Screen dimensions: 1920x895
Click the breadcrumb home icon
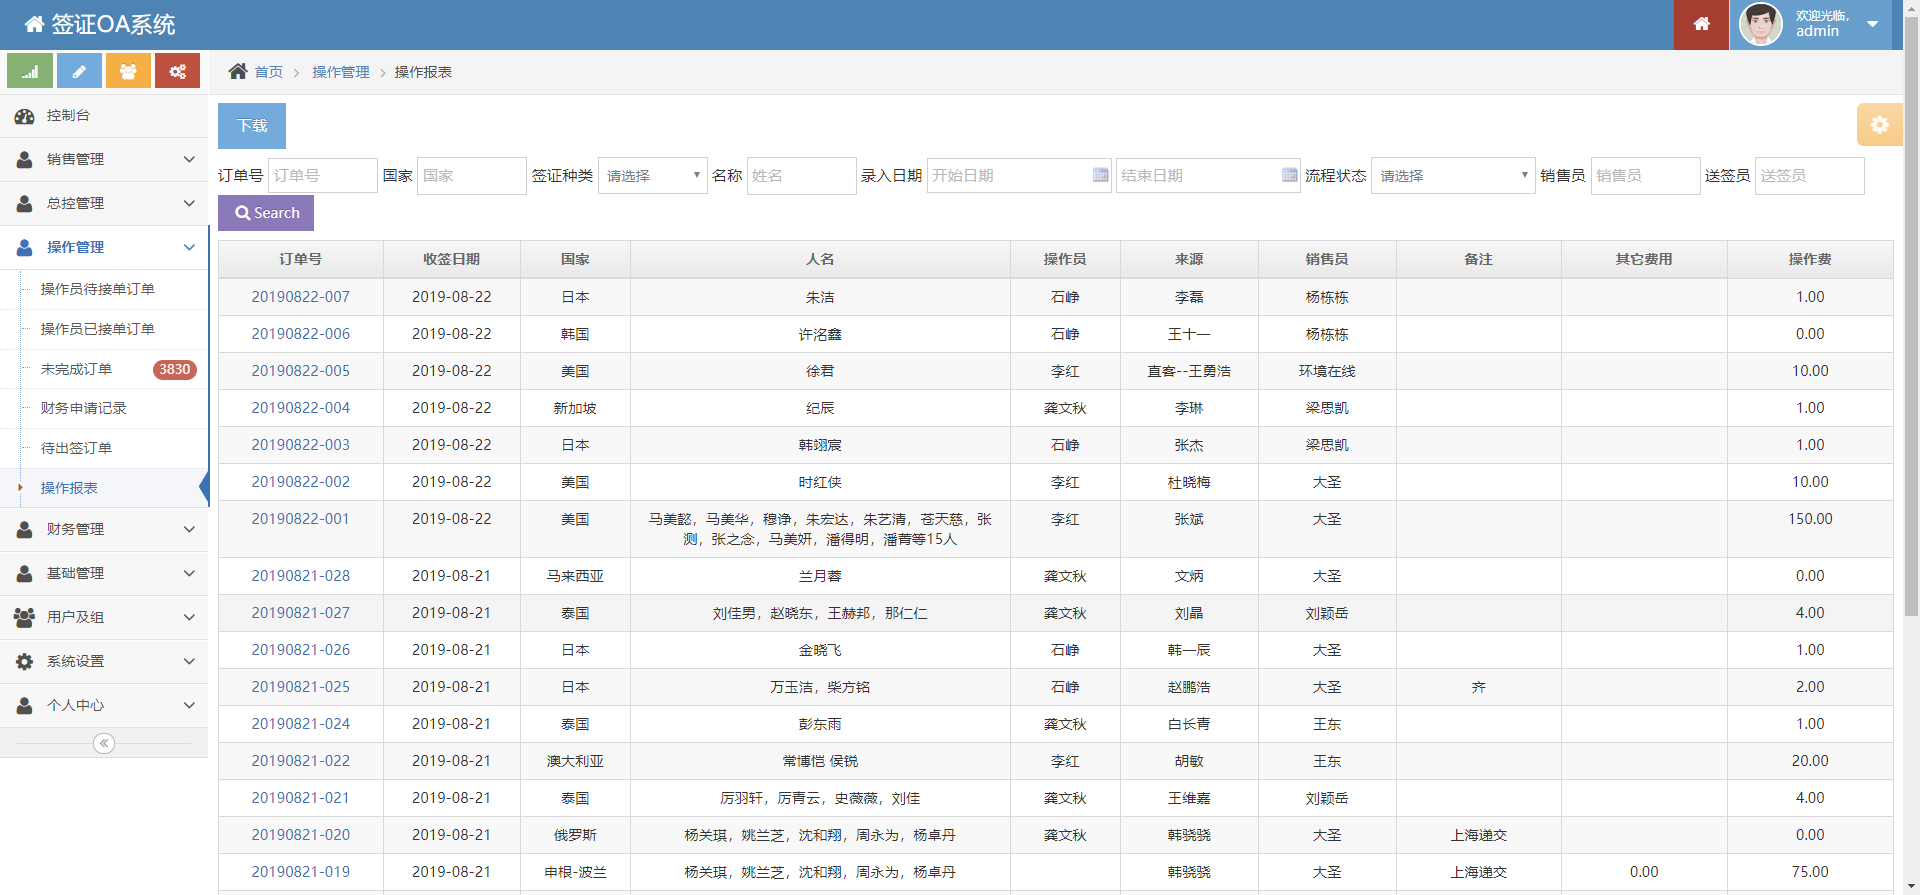(x=237, y=71)
